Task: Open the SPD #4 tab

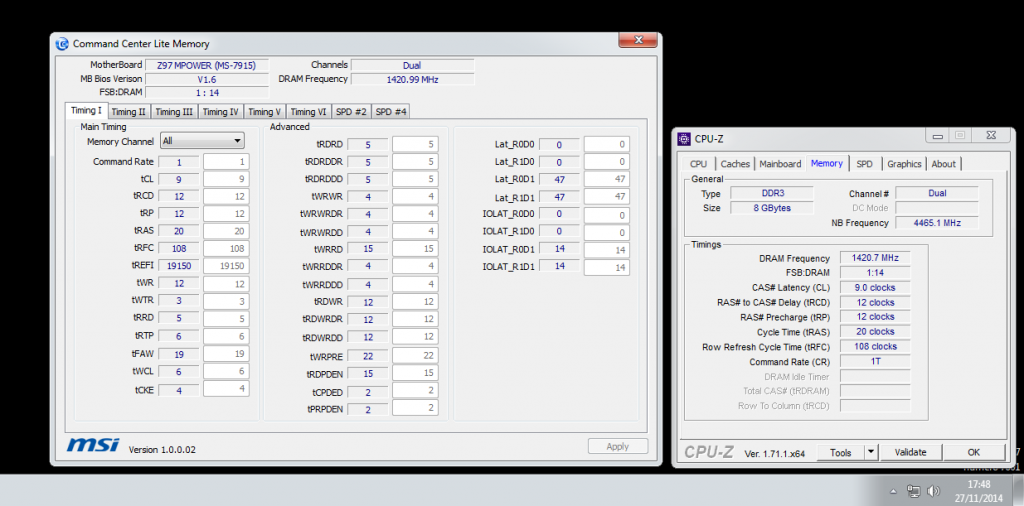Action: (391, 112)
